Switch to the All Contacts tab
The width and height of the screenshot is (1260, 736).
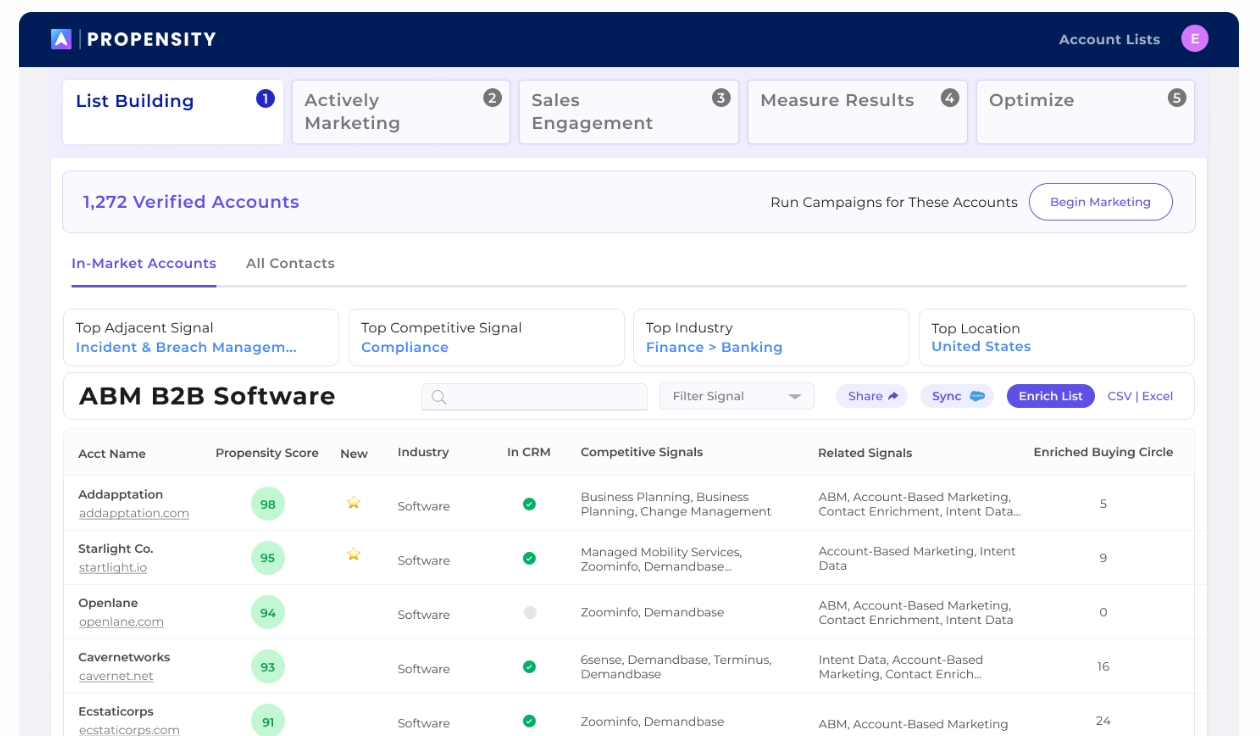290,263
